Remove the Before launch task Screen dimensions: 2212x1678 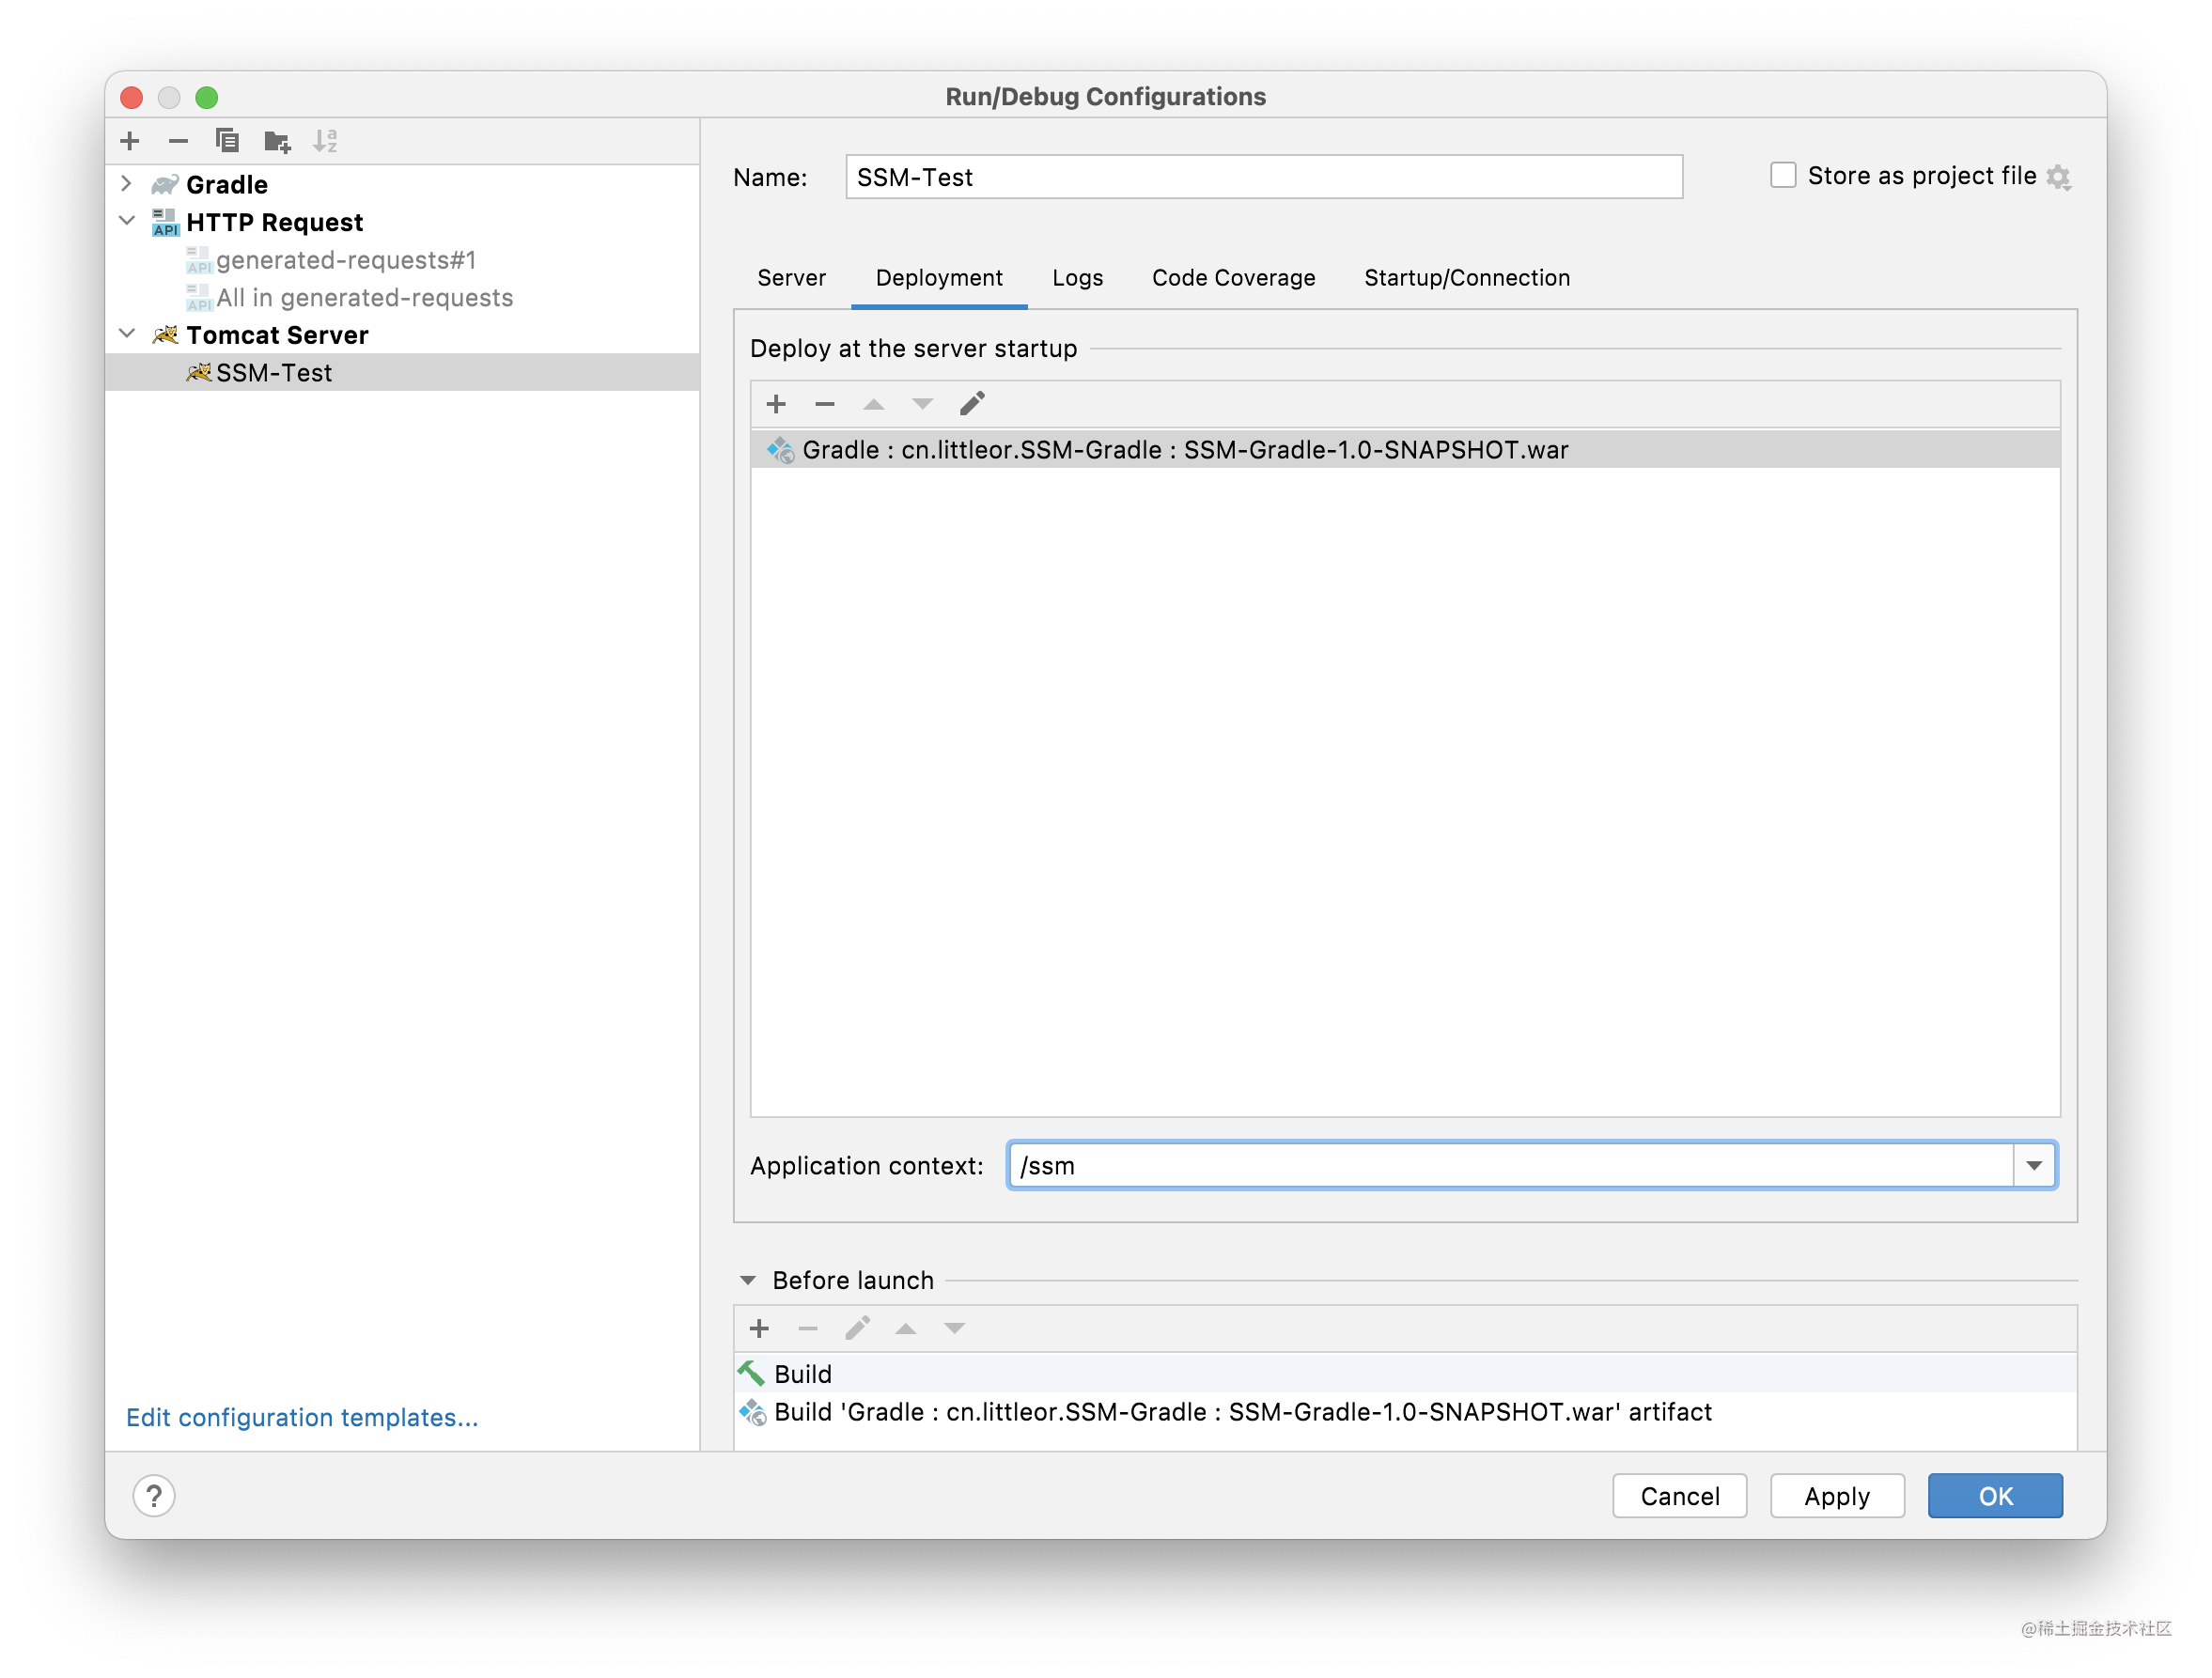[808, 1328]
